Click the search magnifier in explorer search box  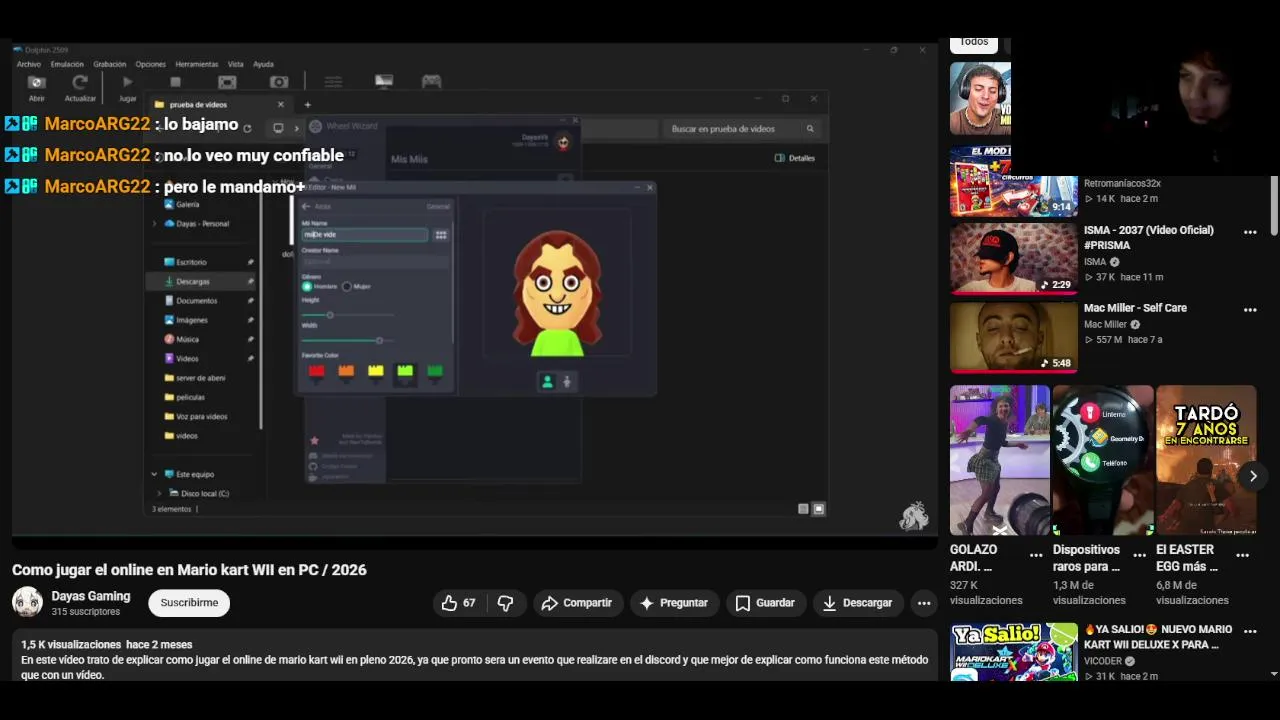(x=810, y=129)
